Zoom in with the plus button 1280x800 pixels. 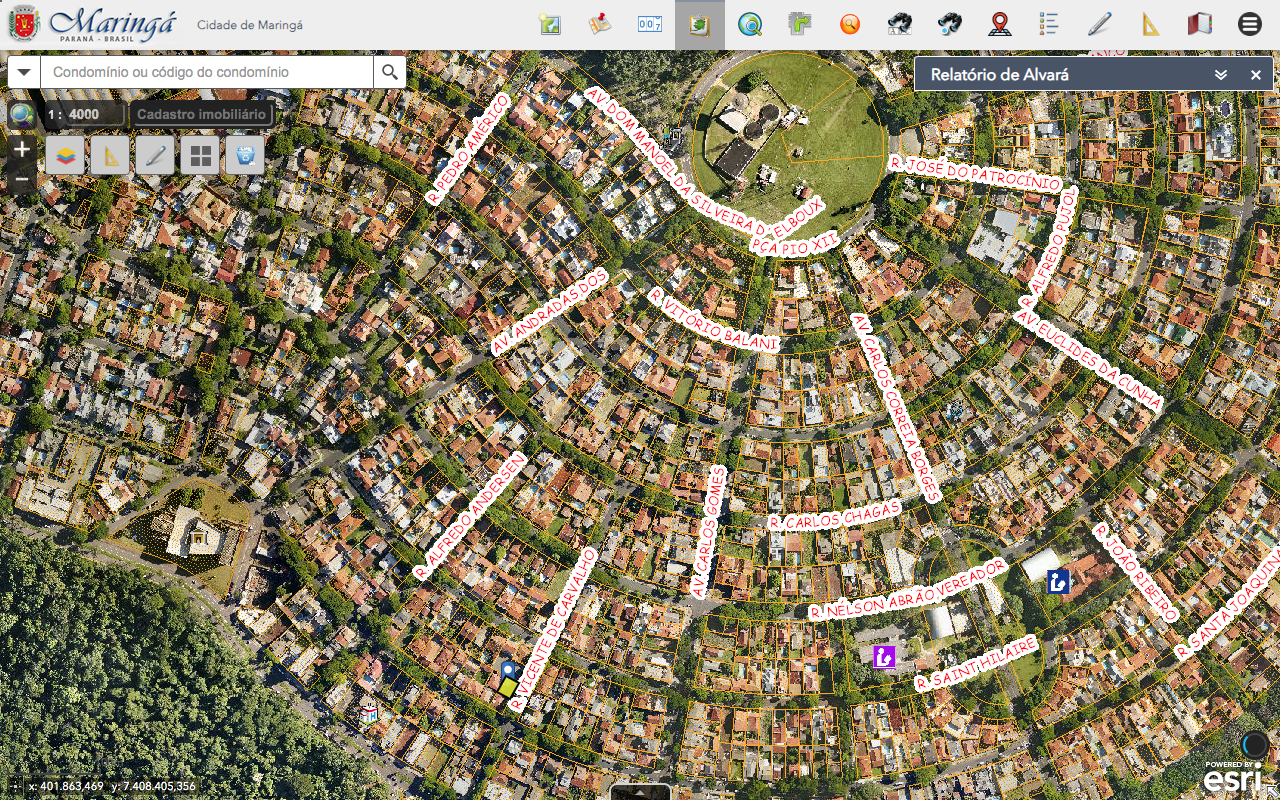pyautogui.click(x=22, y=150)
